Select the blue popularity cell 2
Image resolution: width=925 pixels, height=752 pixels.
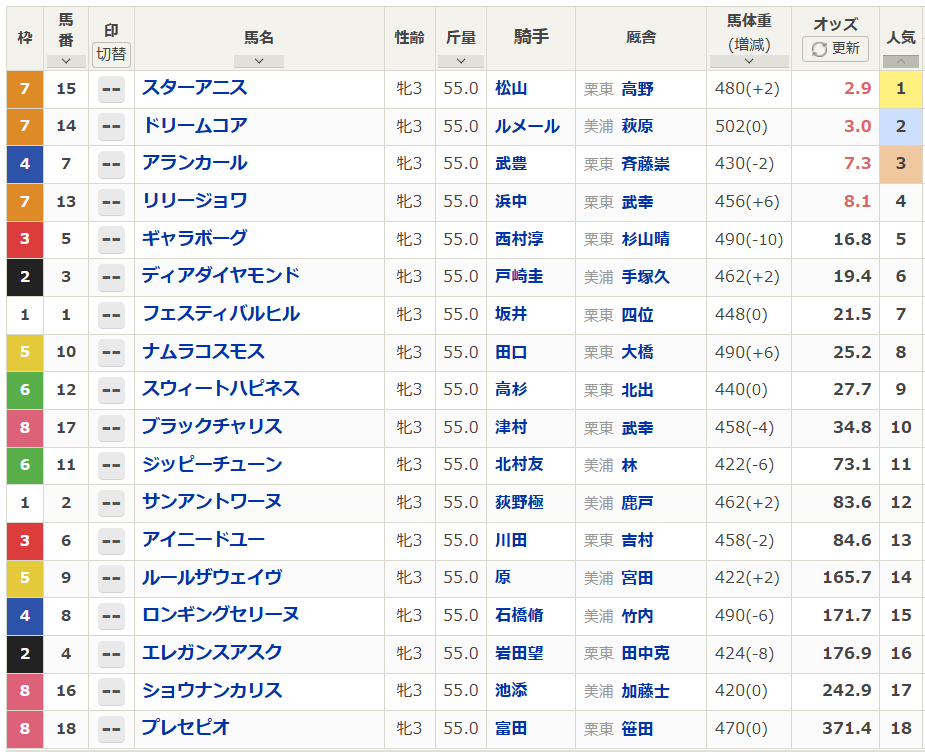[900, 126]
